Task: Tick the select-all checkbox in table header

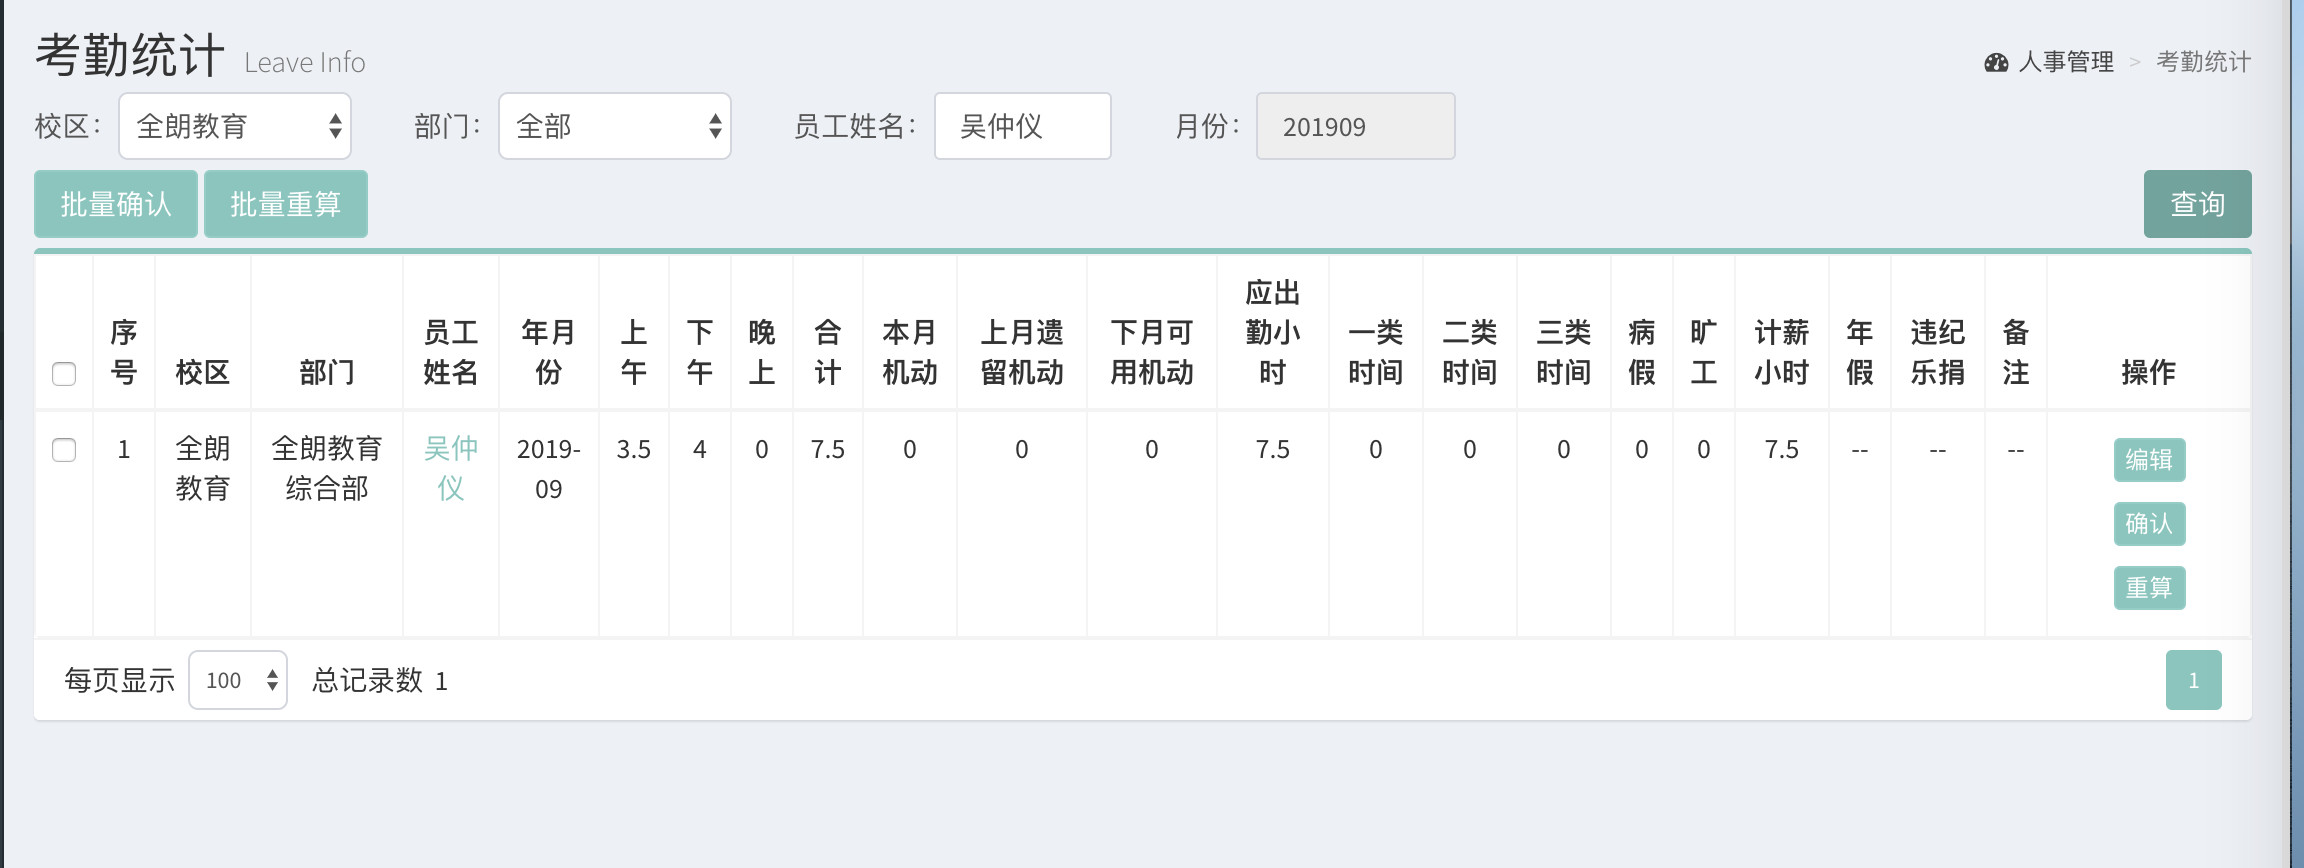Action: (x=64, y=374)
